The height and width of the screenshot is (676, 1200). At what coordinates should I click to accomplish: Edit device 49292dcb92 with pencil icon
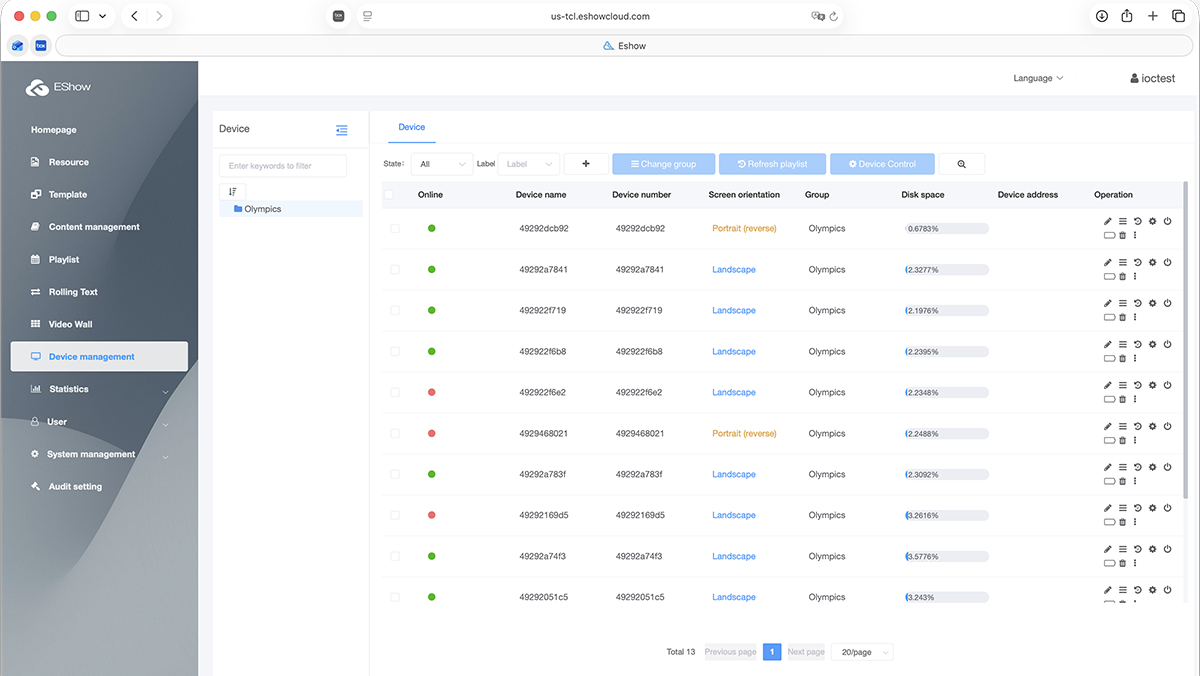(x=1107, y=221)
